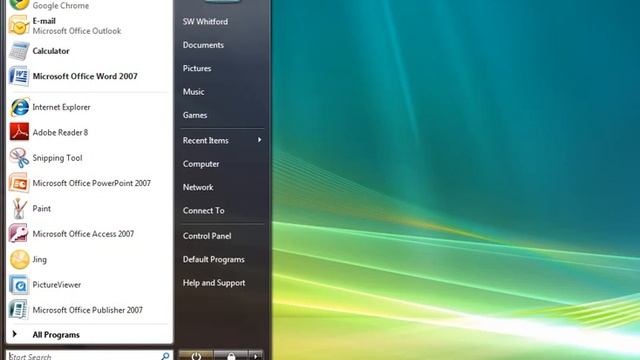Click the power button
The width and height of the screenshot is (640, 360).
[196, 356]
